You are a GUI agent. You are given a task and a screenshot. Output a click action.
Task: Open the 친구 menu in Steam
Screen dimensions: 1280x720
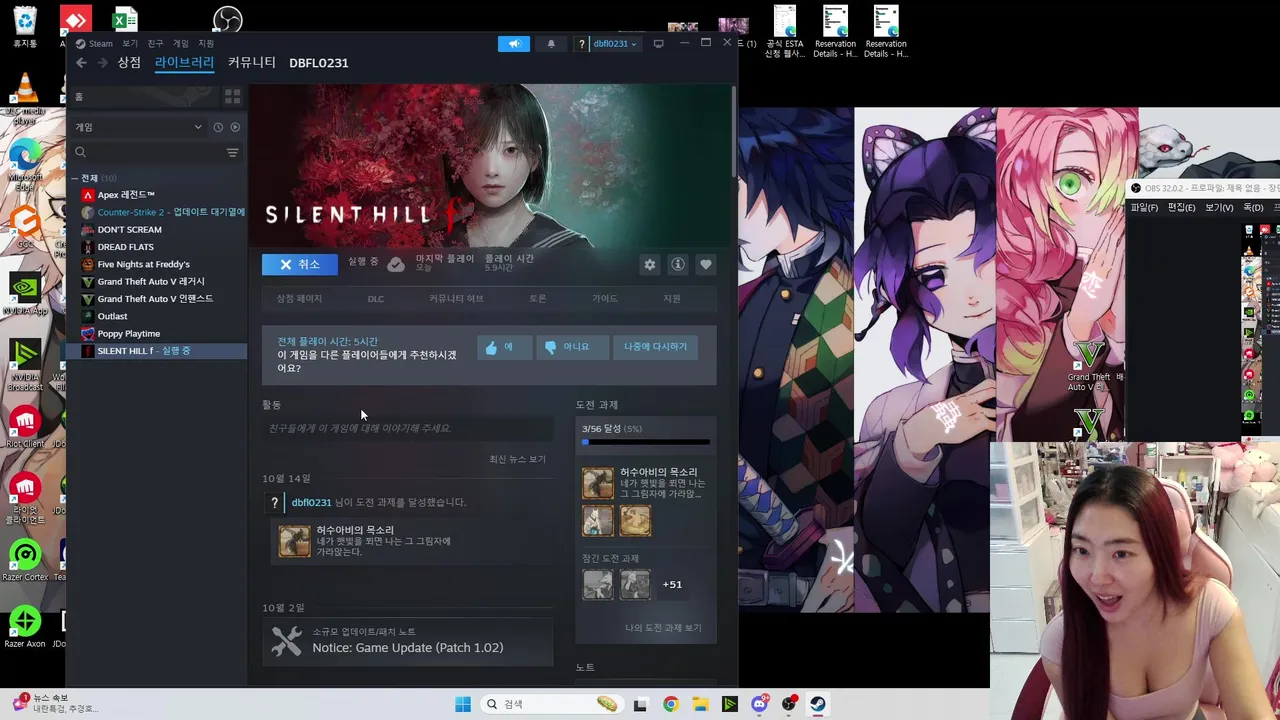tap(155, 44)
